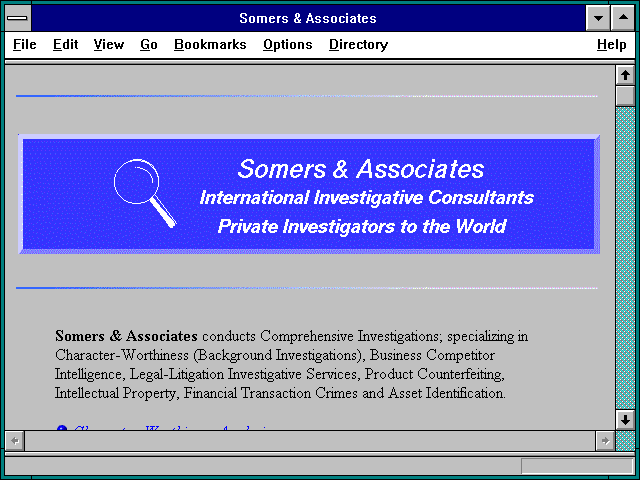Open the Help menu
The width and height of the screenshot is (640, 480).
pyautogui.click(x=611, y=44)
